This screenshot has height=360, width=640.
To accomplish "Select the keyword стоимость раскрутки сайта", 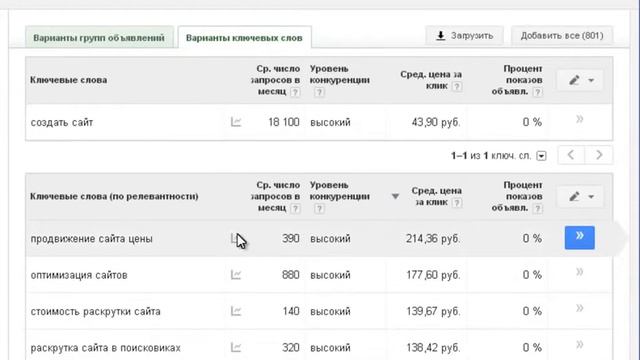I will (96, 311).
